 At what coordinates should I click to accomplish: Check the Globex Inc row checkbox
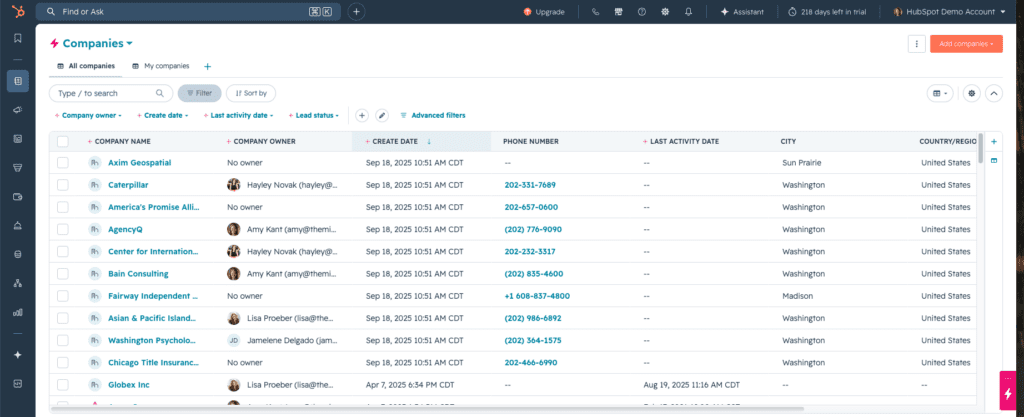[63, 384]
